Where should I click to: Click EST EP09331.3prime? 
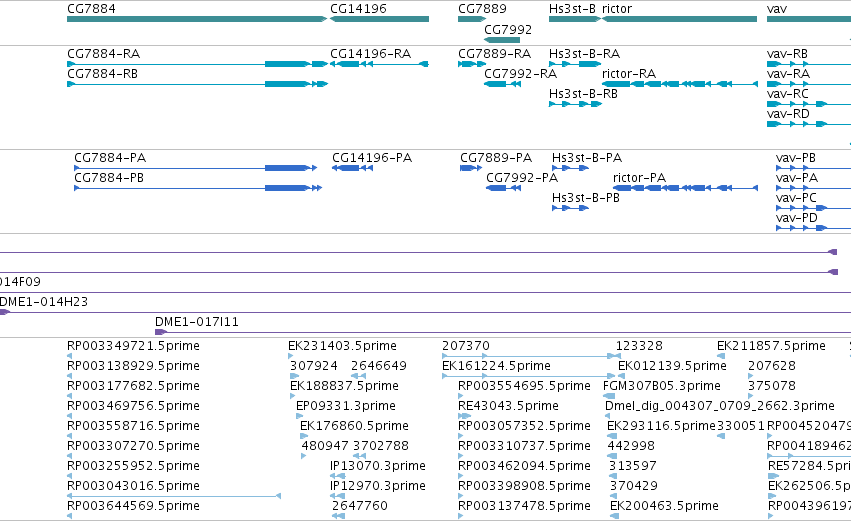tap(346, 406)
